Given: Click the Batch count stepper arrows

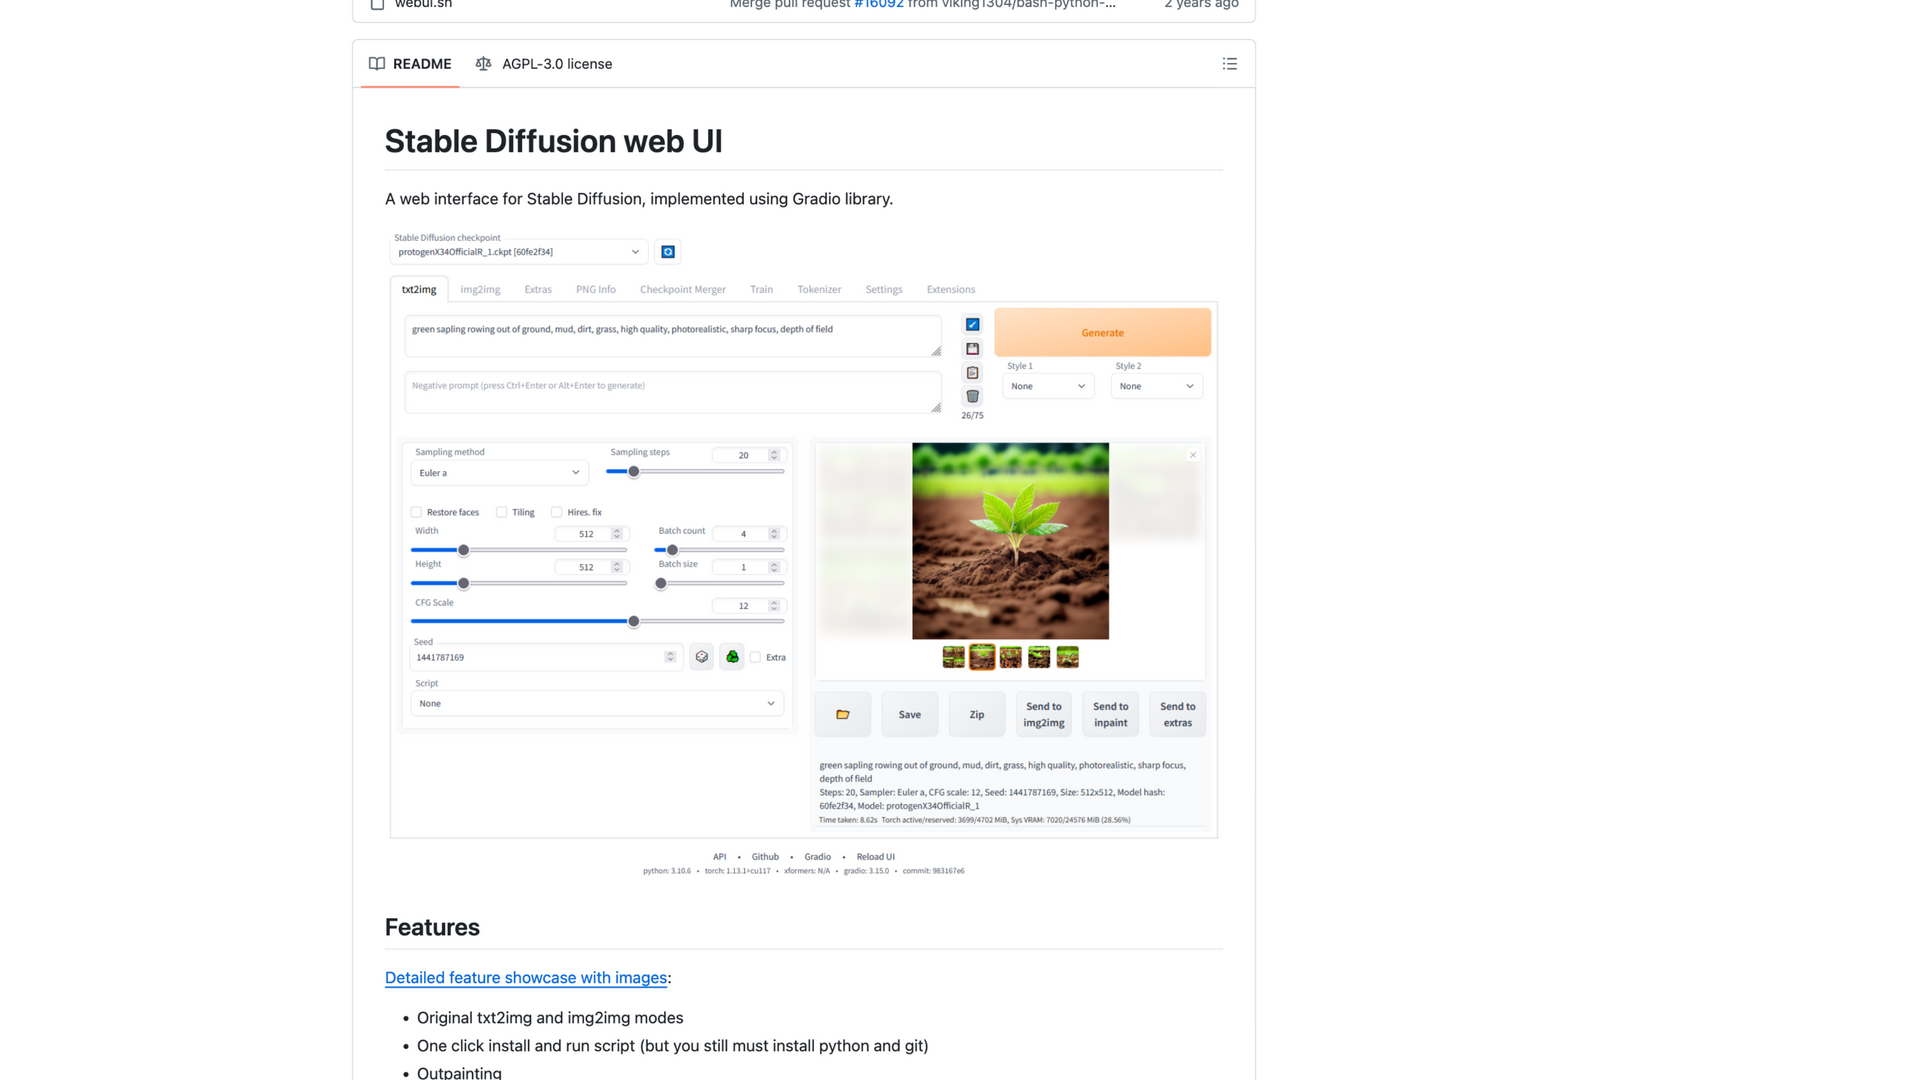Looking at the screenshot, I should (774, 534).
